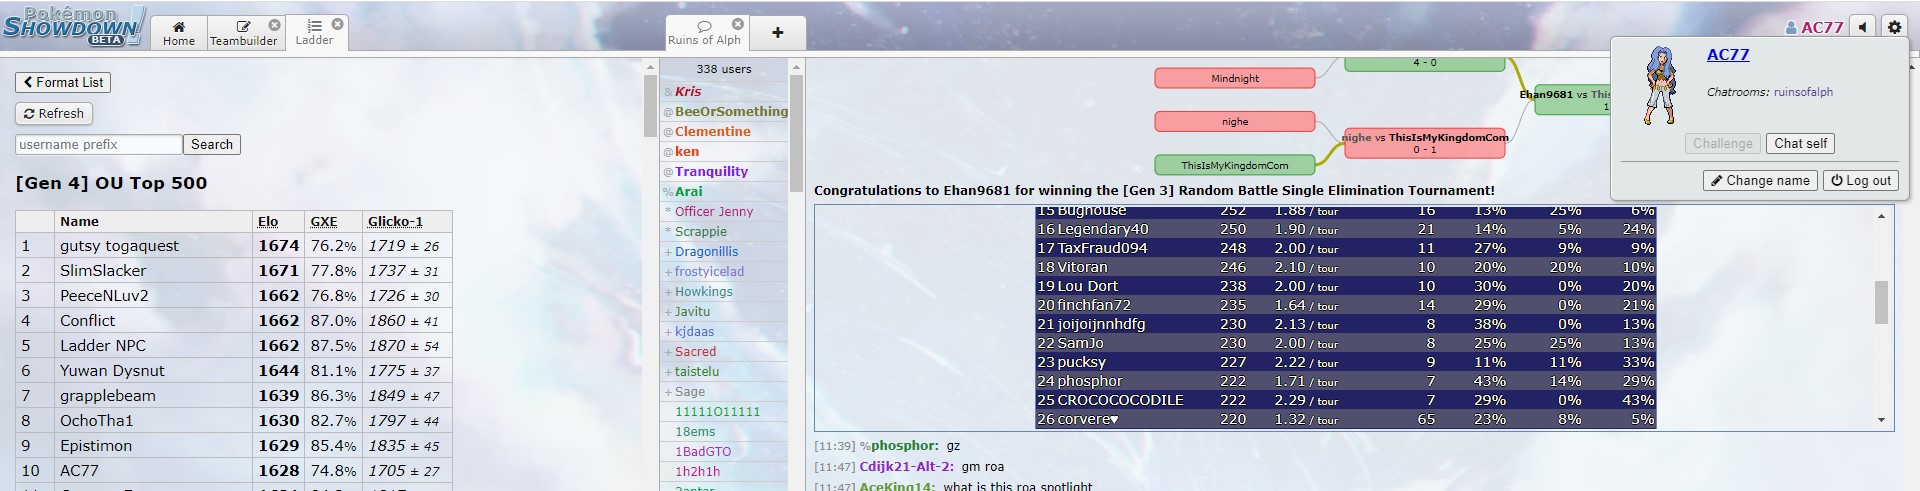Image resolution: width=1920 pixels, height=491 pixels.
Task: Click Change name button
Action: pos(1759,181)
